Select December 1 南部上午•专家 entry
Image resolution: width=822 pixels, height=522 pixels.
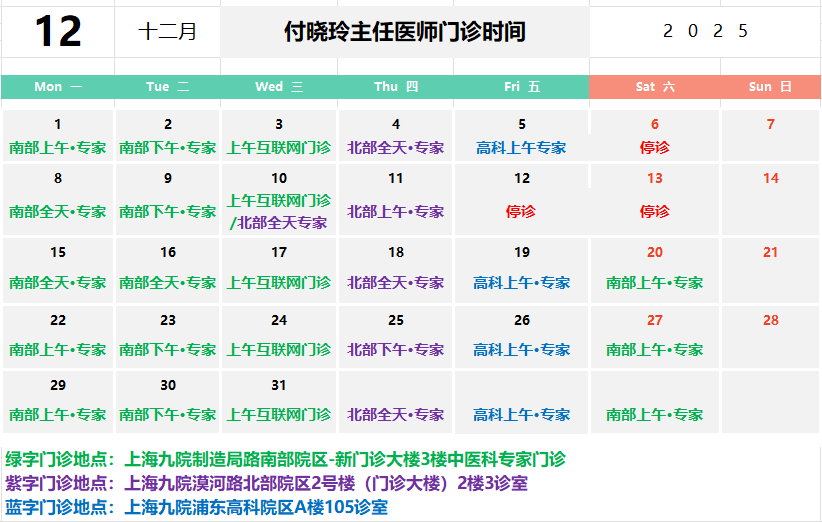point(58,147)
